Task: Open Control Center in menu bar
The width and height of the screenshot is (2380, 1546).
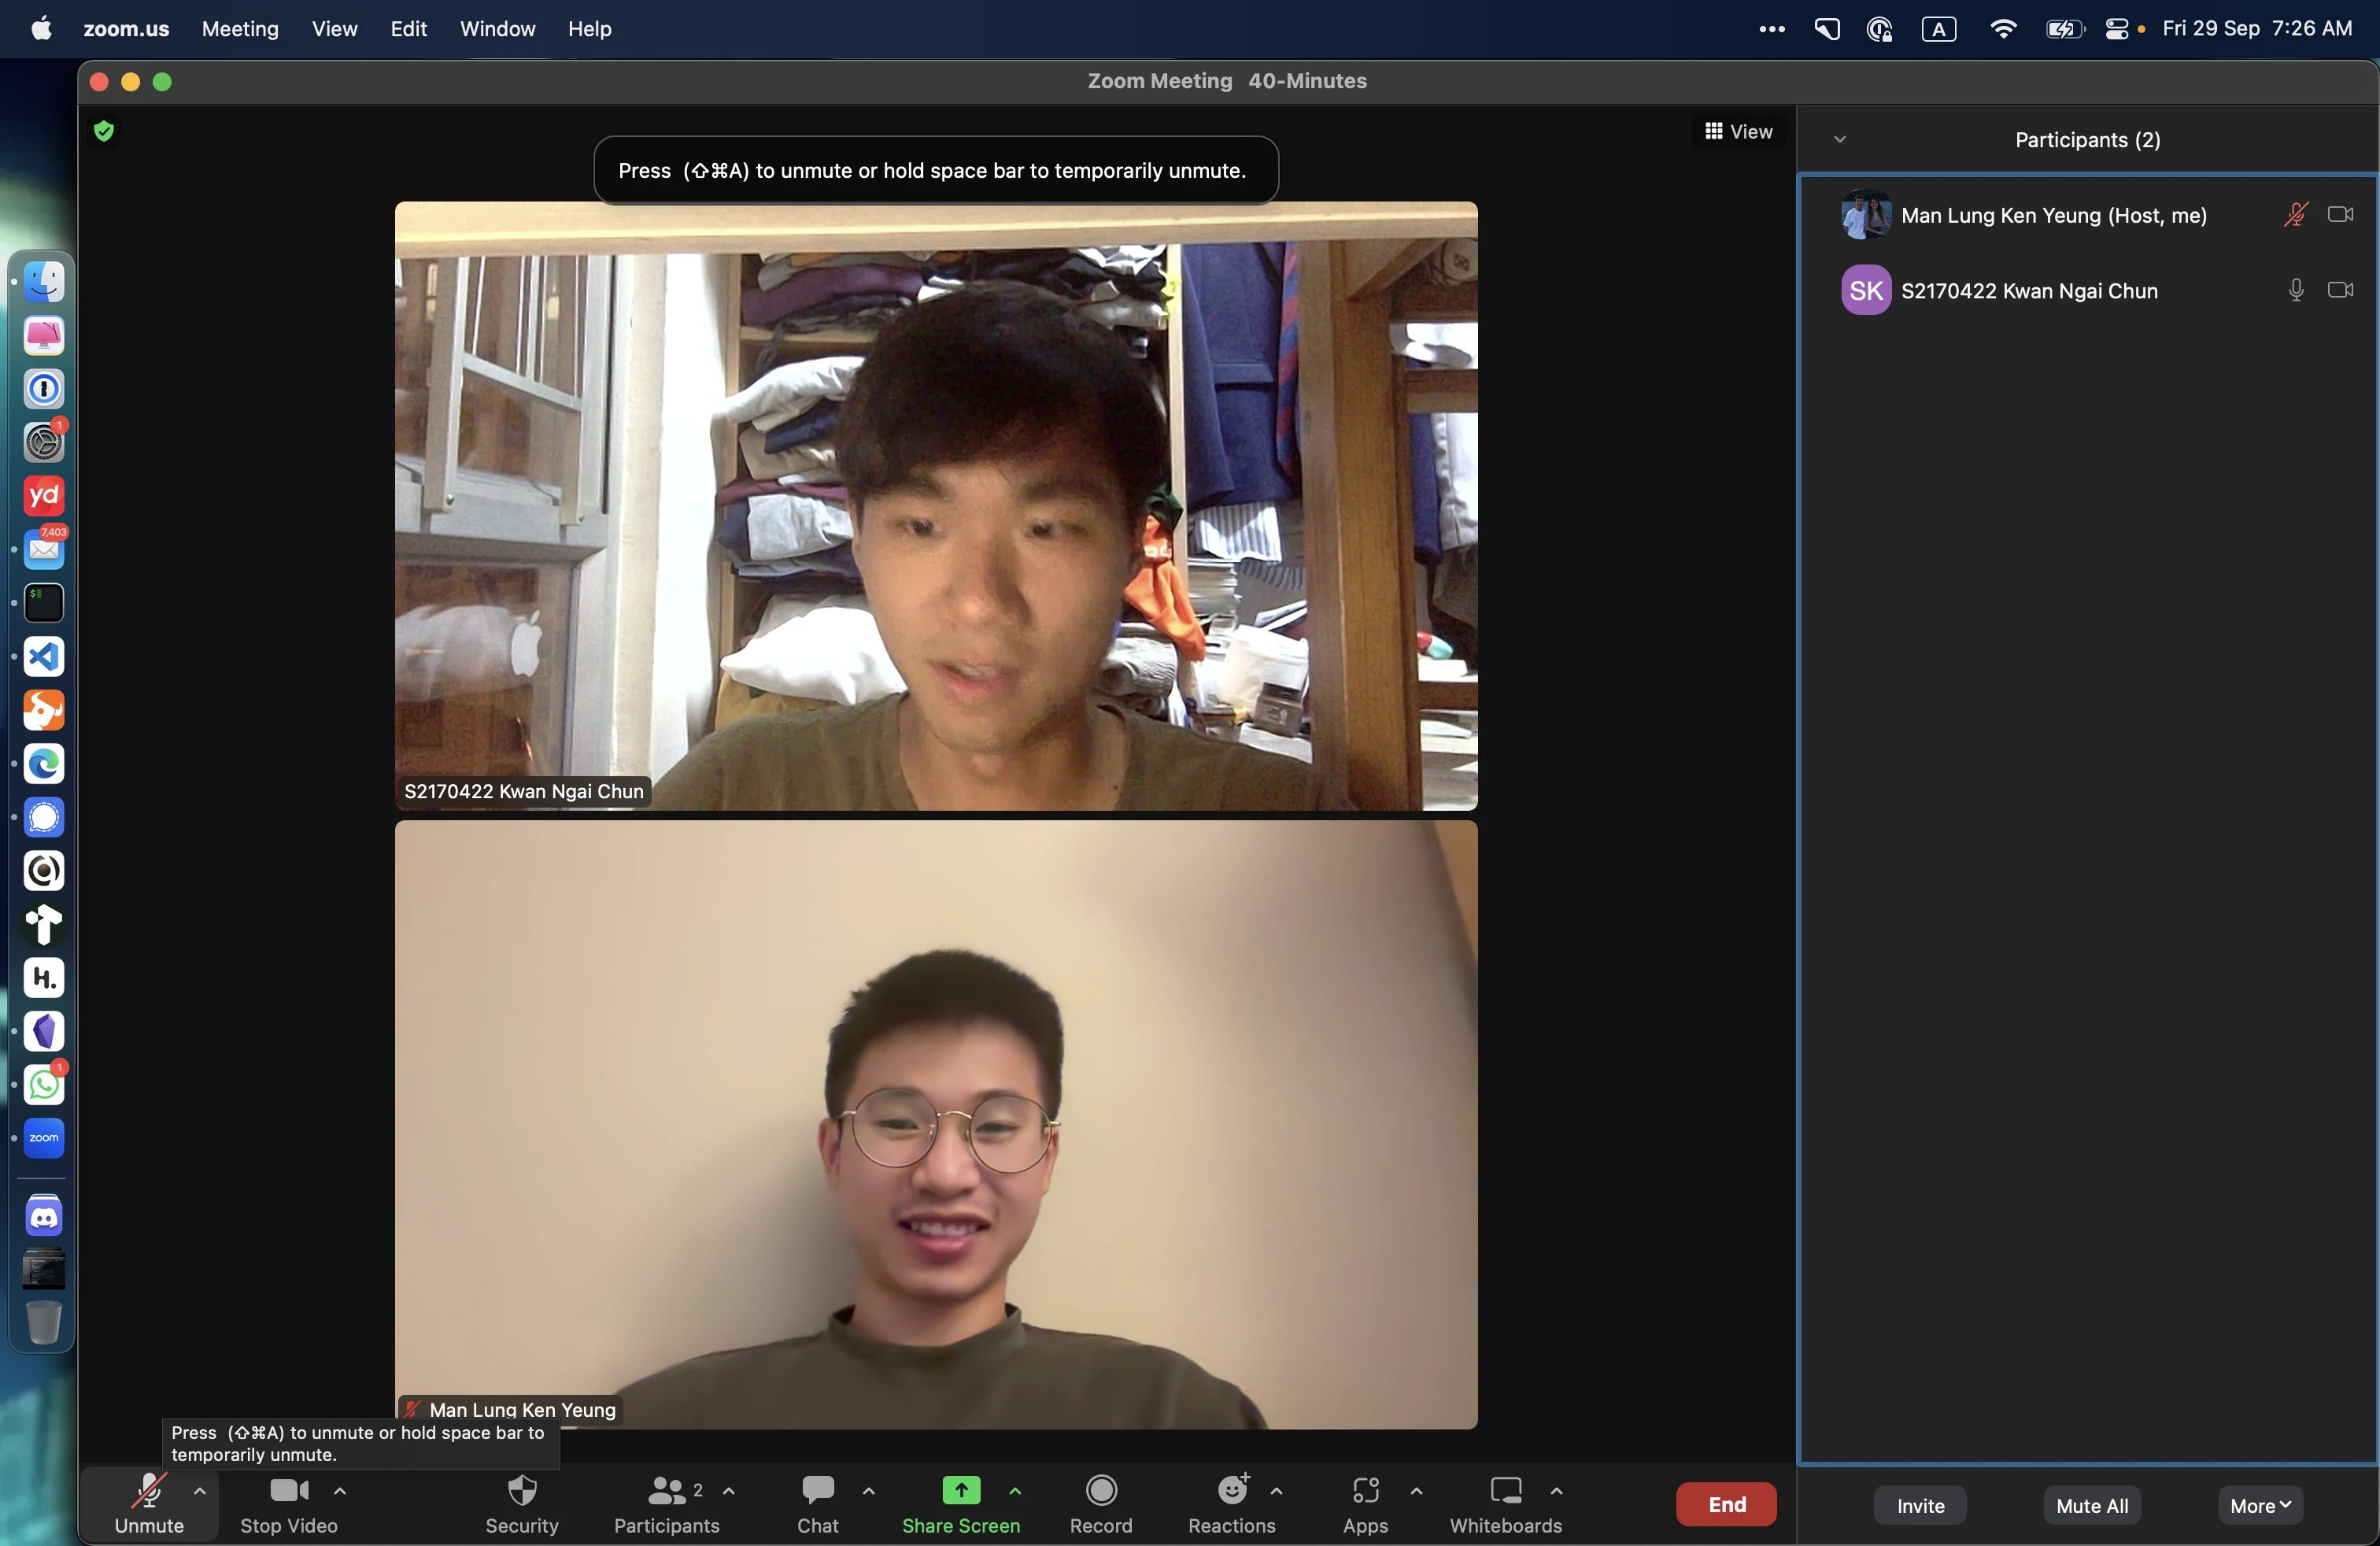Action: [x=2116, y=29]
